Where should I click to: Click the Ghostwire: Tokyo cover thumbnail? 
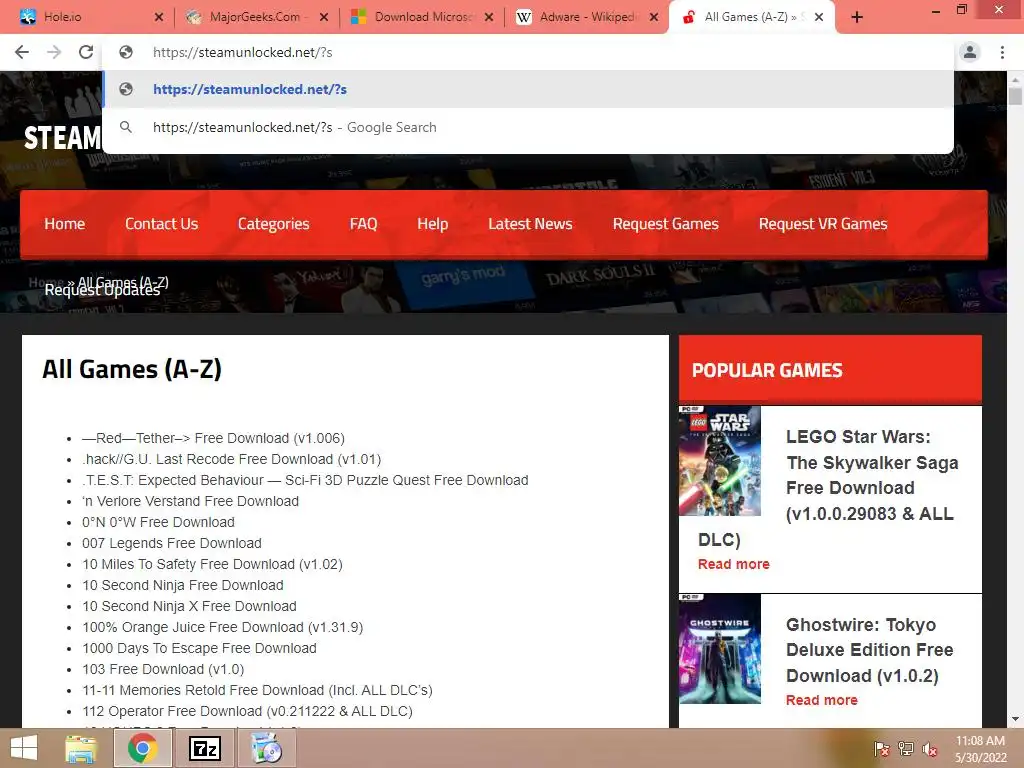point(720,648)
